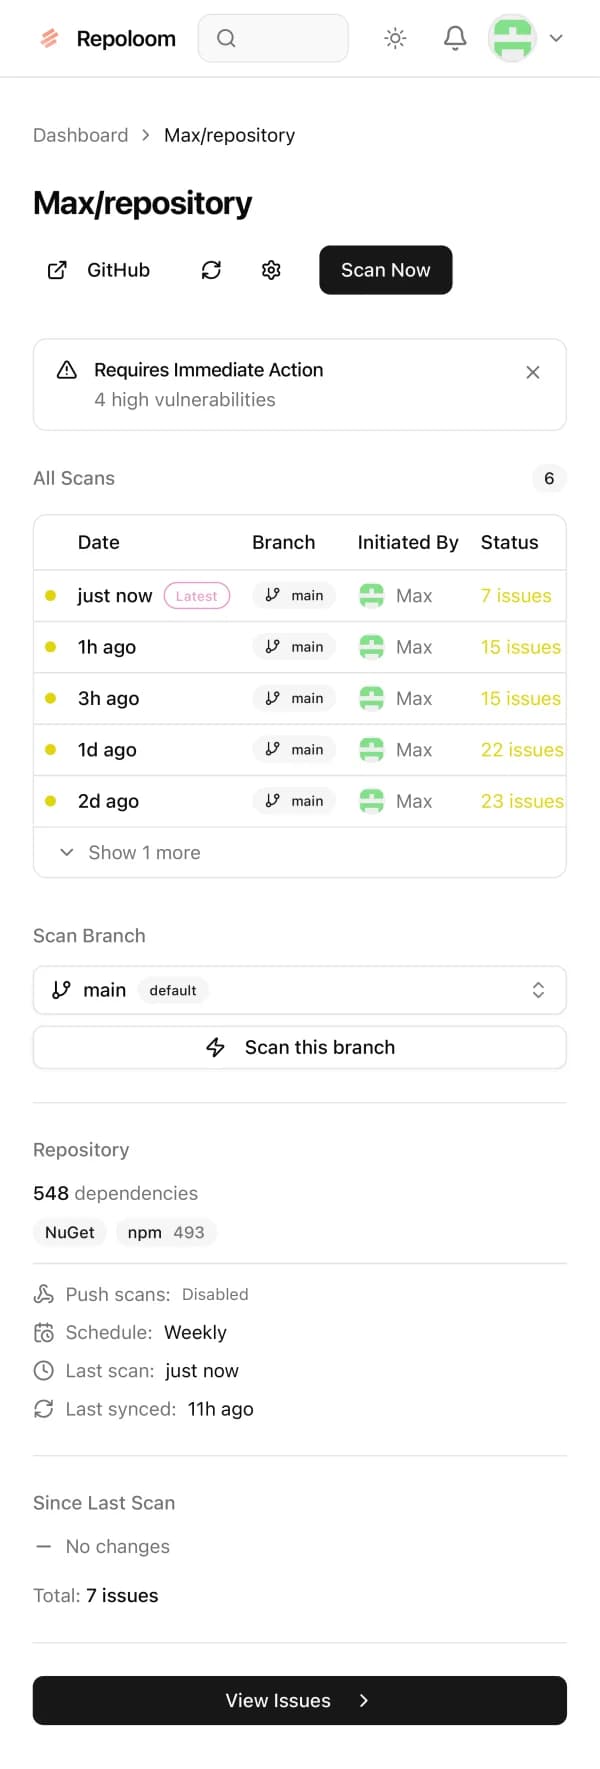This screenshot has width=600, height=1769.
Task: Click main branch tag in 1h ago row
Action: click(294, 647)
